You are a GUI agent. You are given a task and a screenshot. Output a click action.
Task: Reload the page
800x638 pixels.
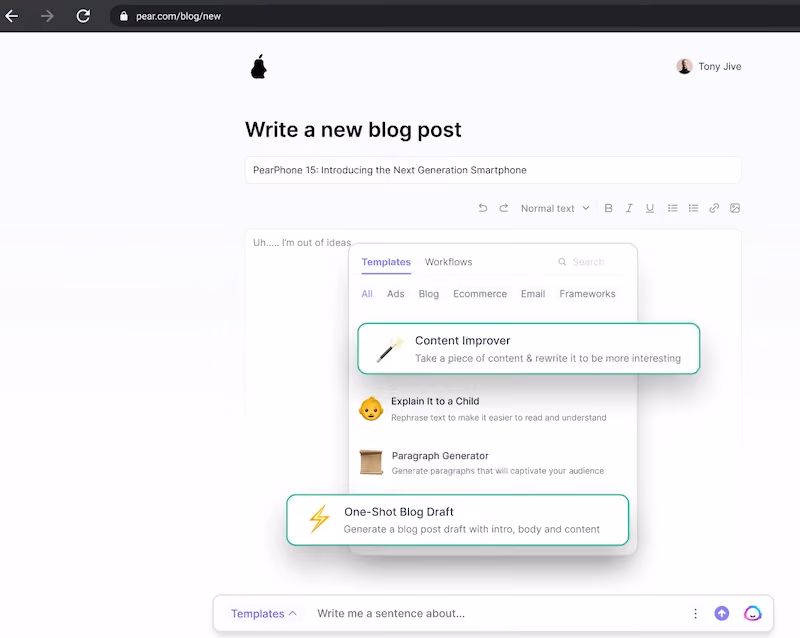point(83,16)
